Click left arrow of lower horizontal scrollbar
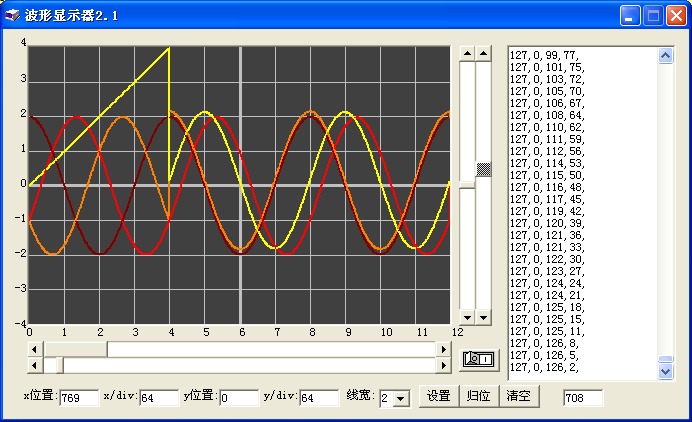This screenshot has height=422, width=692. (35, 365)
